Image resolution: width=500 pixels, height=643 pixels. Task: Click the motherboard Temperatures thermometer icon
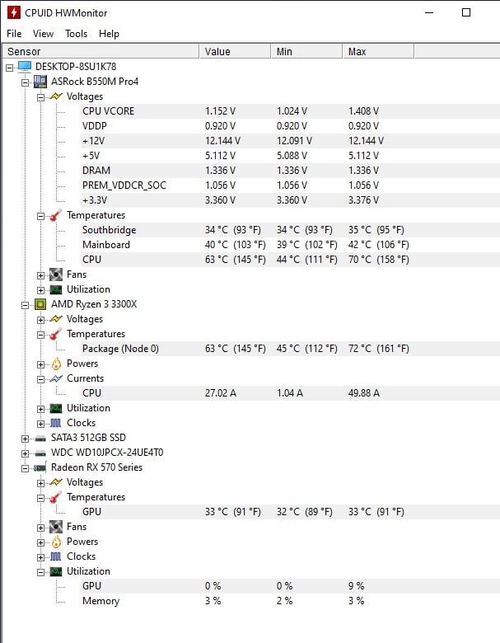click(x=56, y=215)
